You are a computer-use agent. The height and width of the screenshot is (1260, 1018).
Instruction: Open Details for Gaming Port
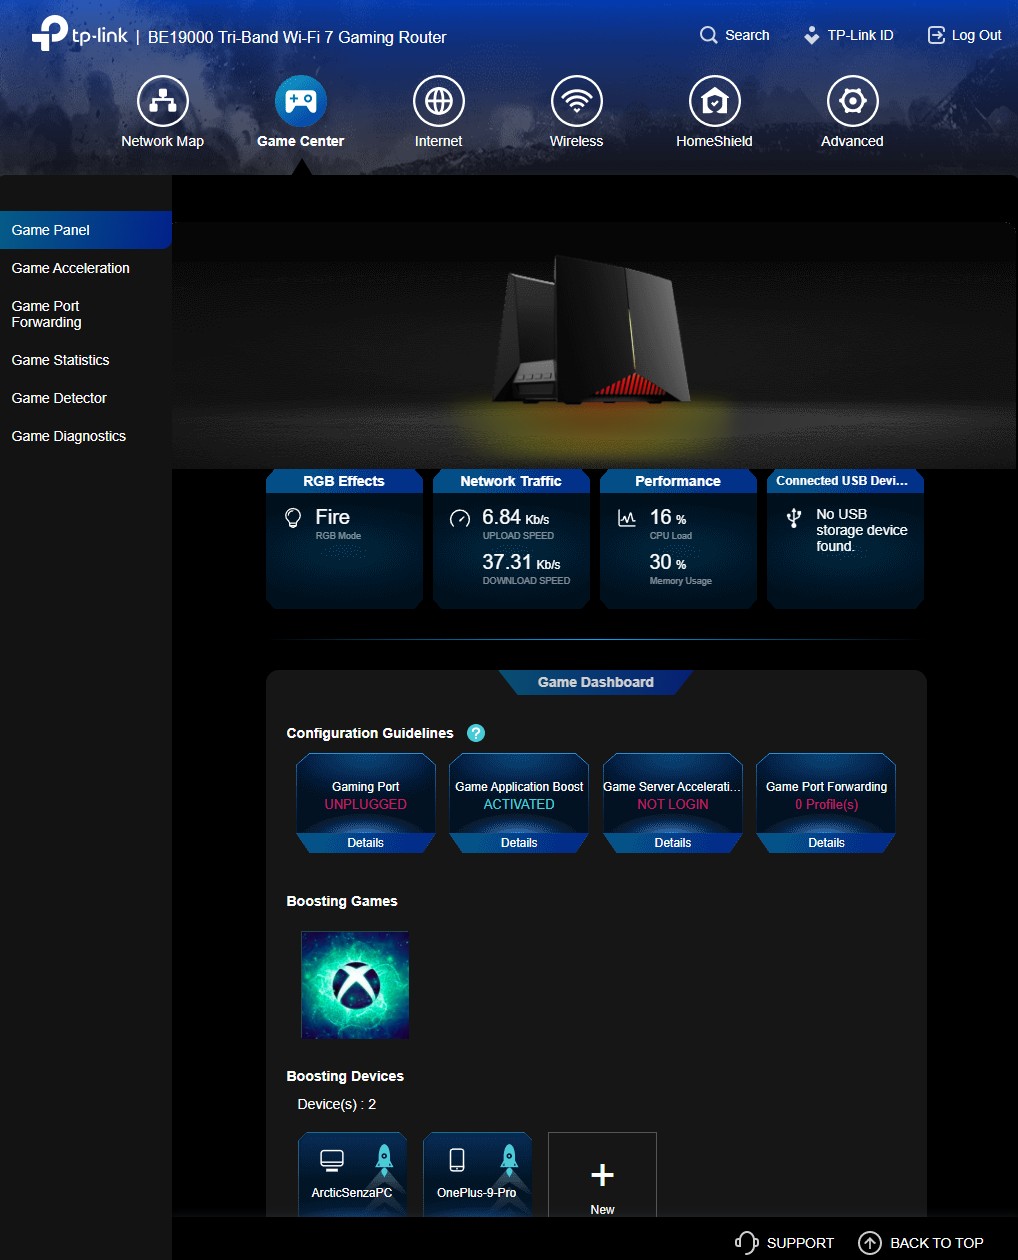click(365, 843)
